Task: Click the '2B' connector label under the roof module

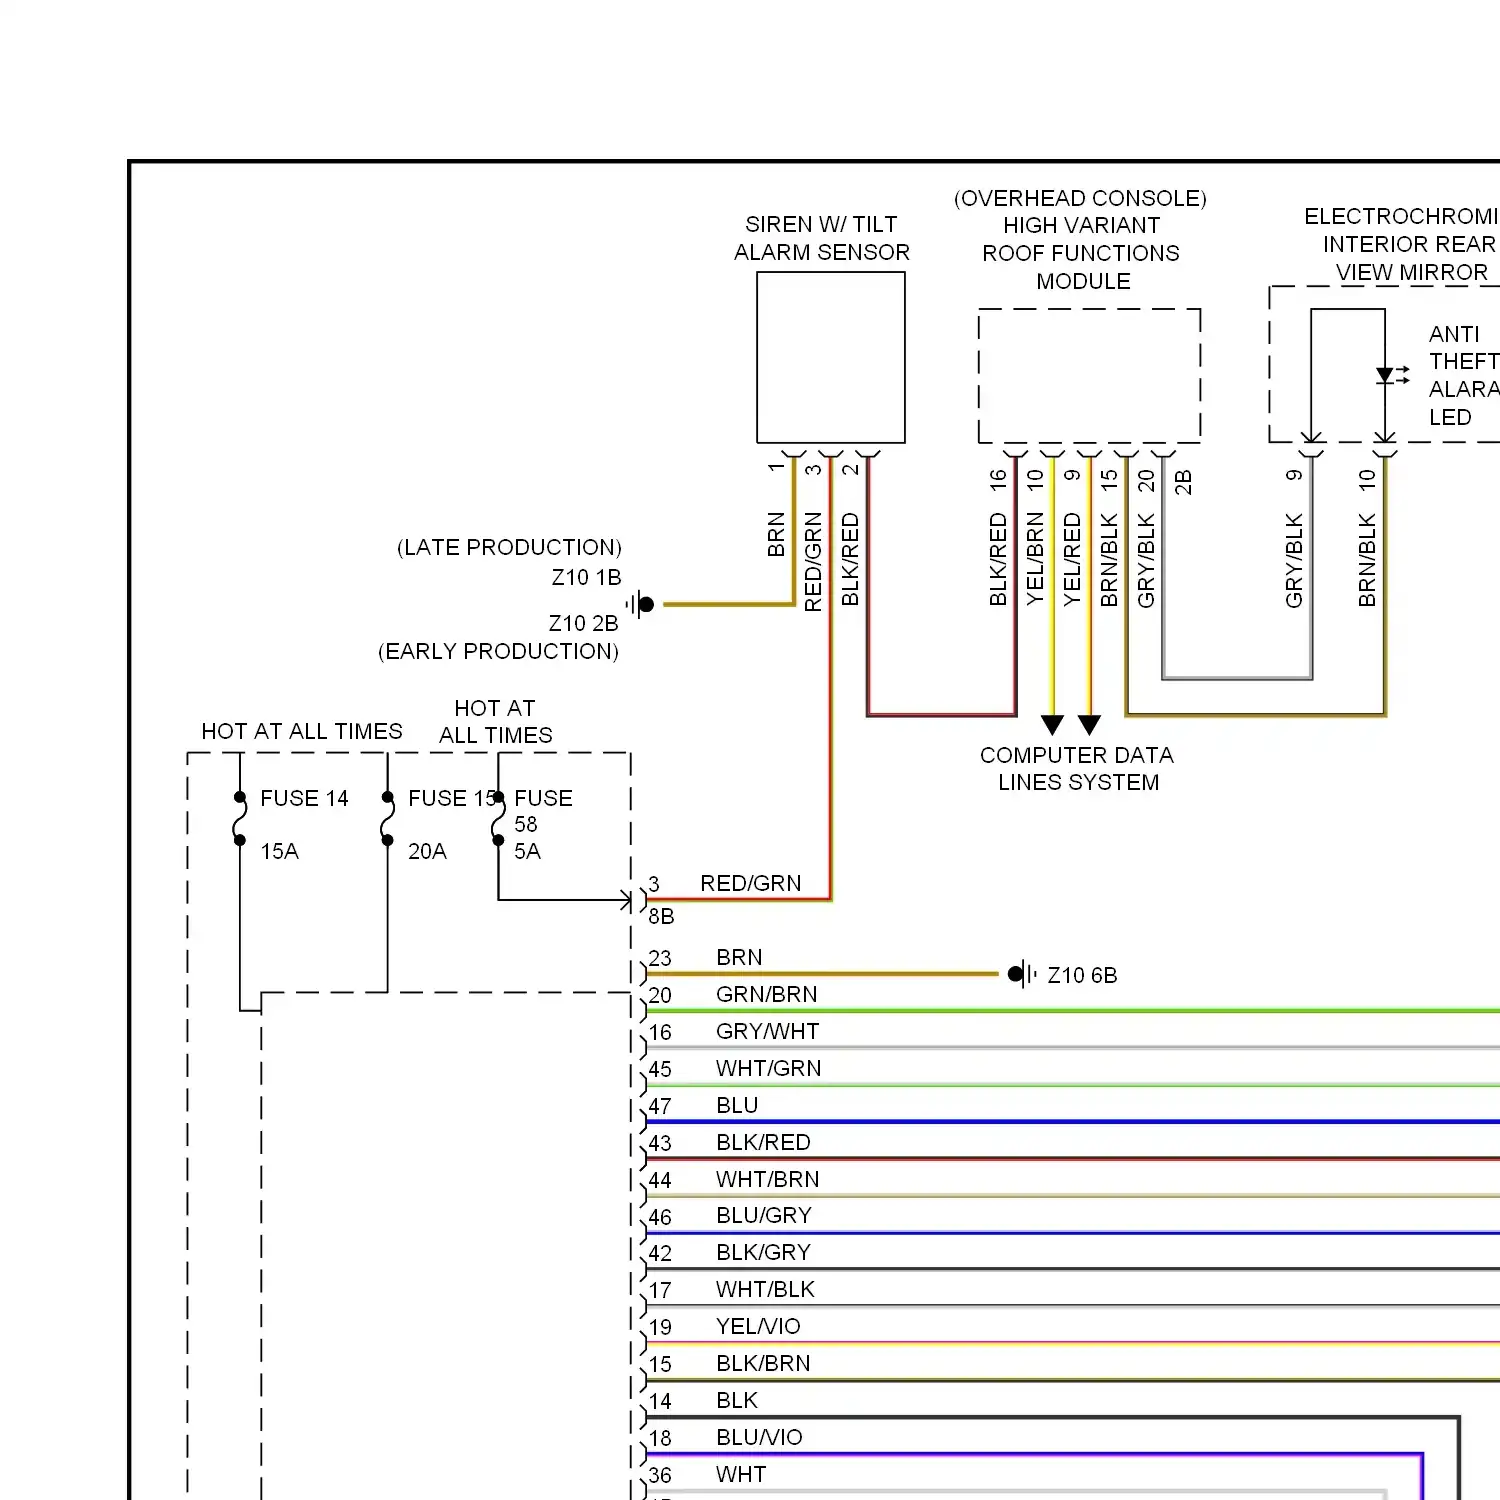Action: pos(1183,482)
